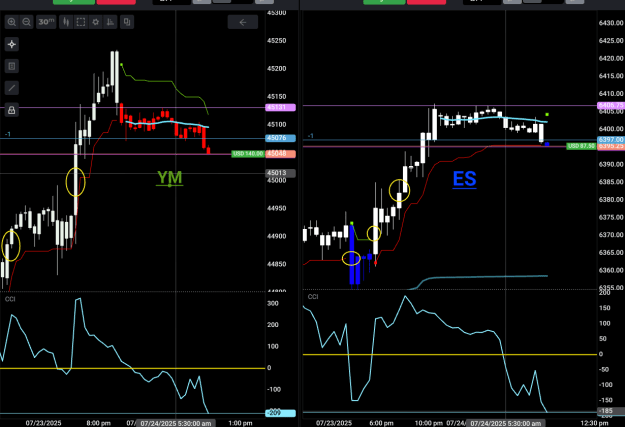This screenshot has width=625, height=427.
Task: Click the 8:00 pm time axis label
Action: tap(98, 423)
